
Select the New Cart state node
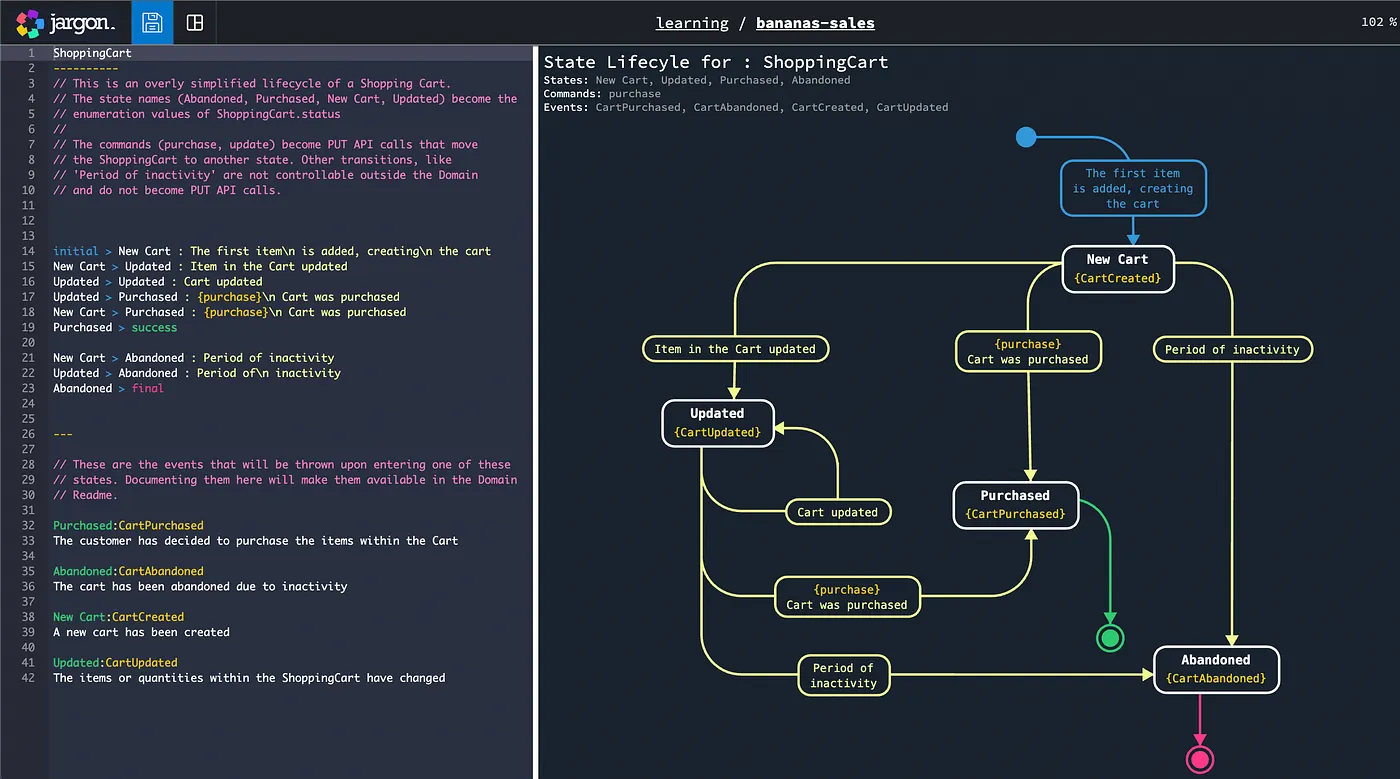[x=1117, y=268]
